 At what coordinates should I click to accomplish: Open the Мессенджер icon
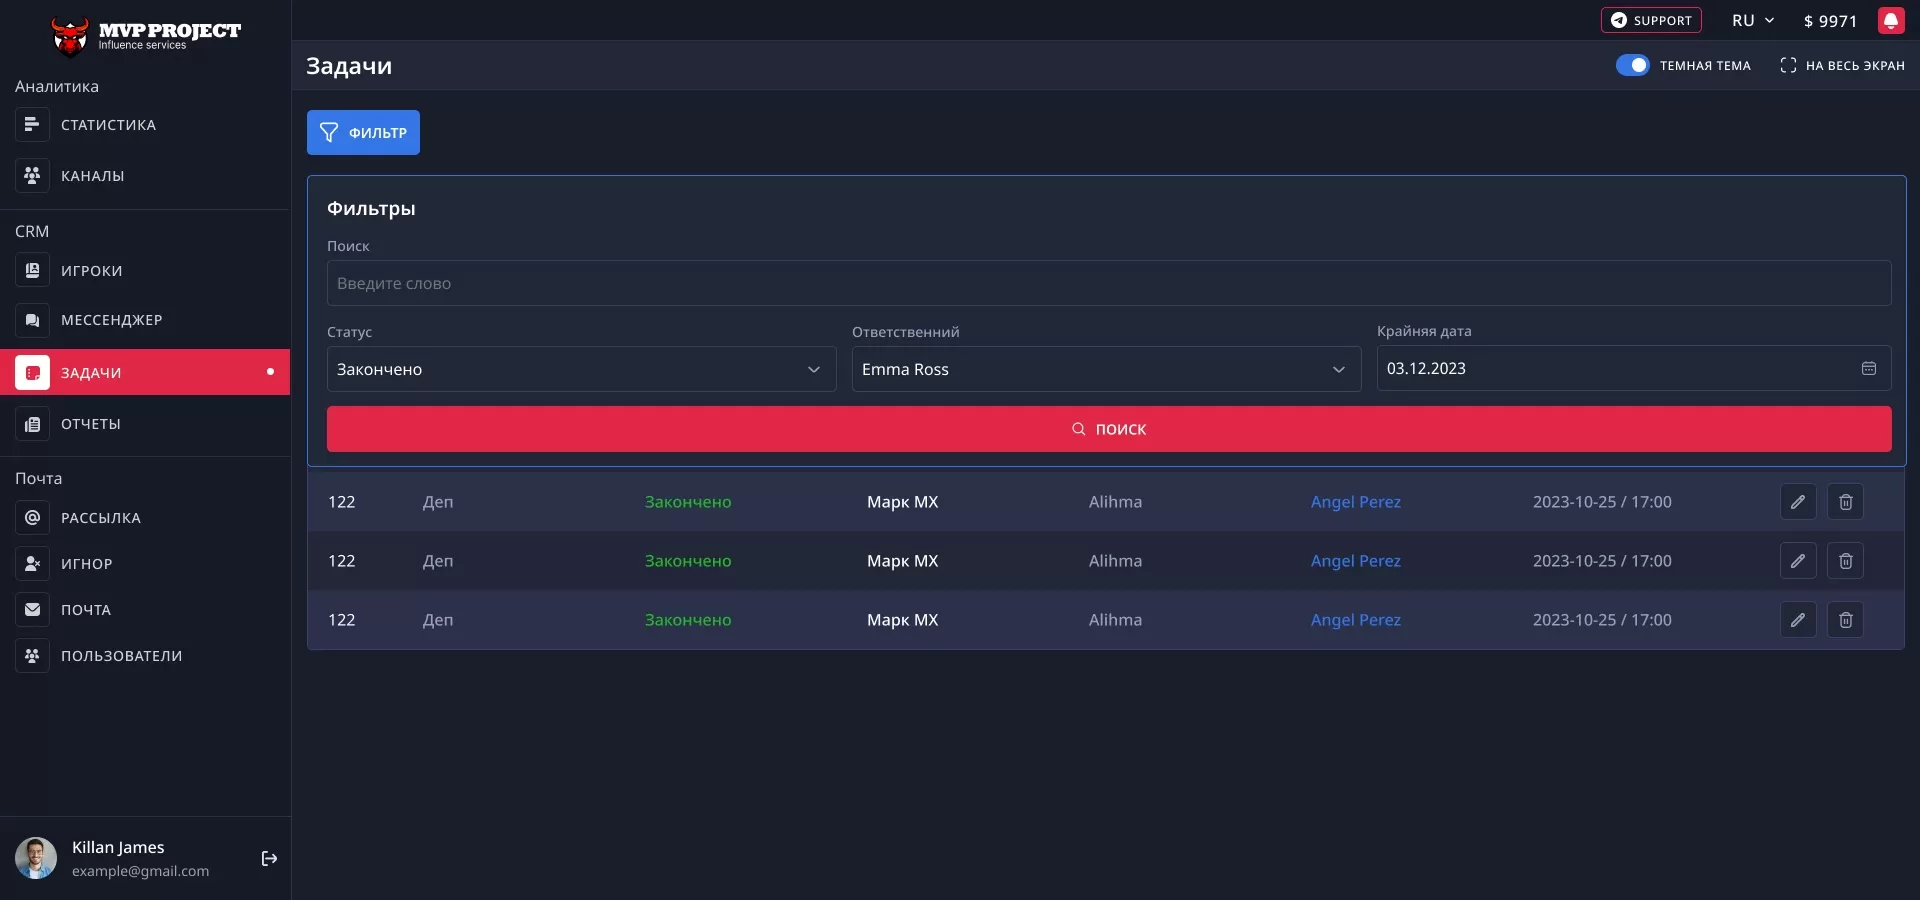pyautogui.click(x=32, y=320)
